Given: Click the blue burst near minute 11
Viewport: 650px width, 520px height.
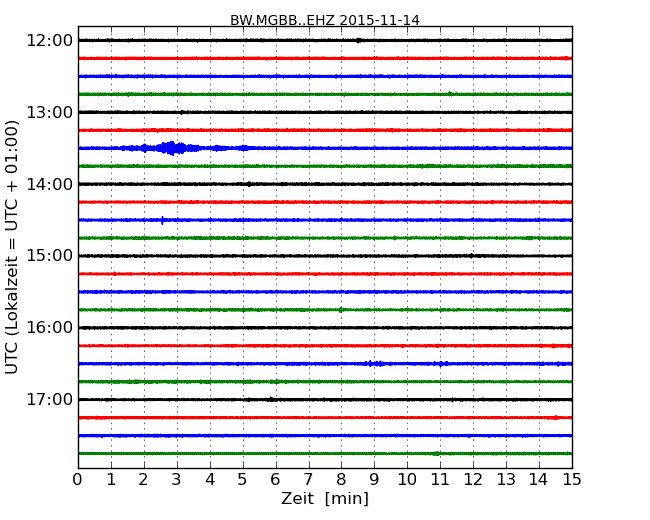Looking at the screenshot, I should click(441, 364).
